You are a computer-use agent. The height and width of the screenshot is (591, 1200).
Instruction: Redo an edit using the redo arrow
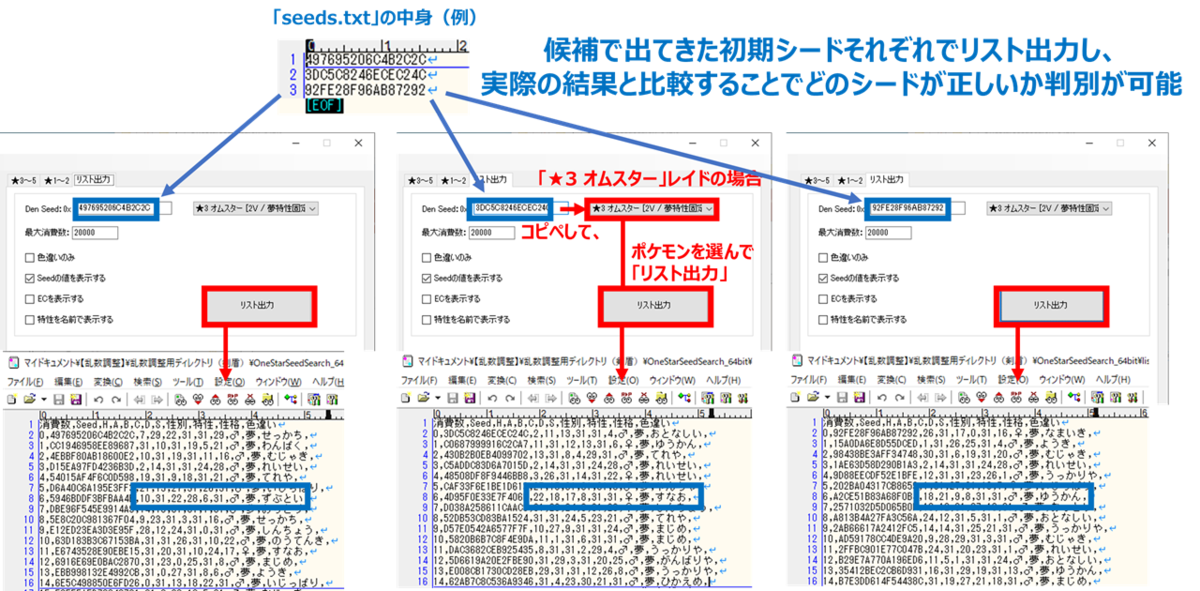[116, 399]
